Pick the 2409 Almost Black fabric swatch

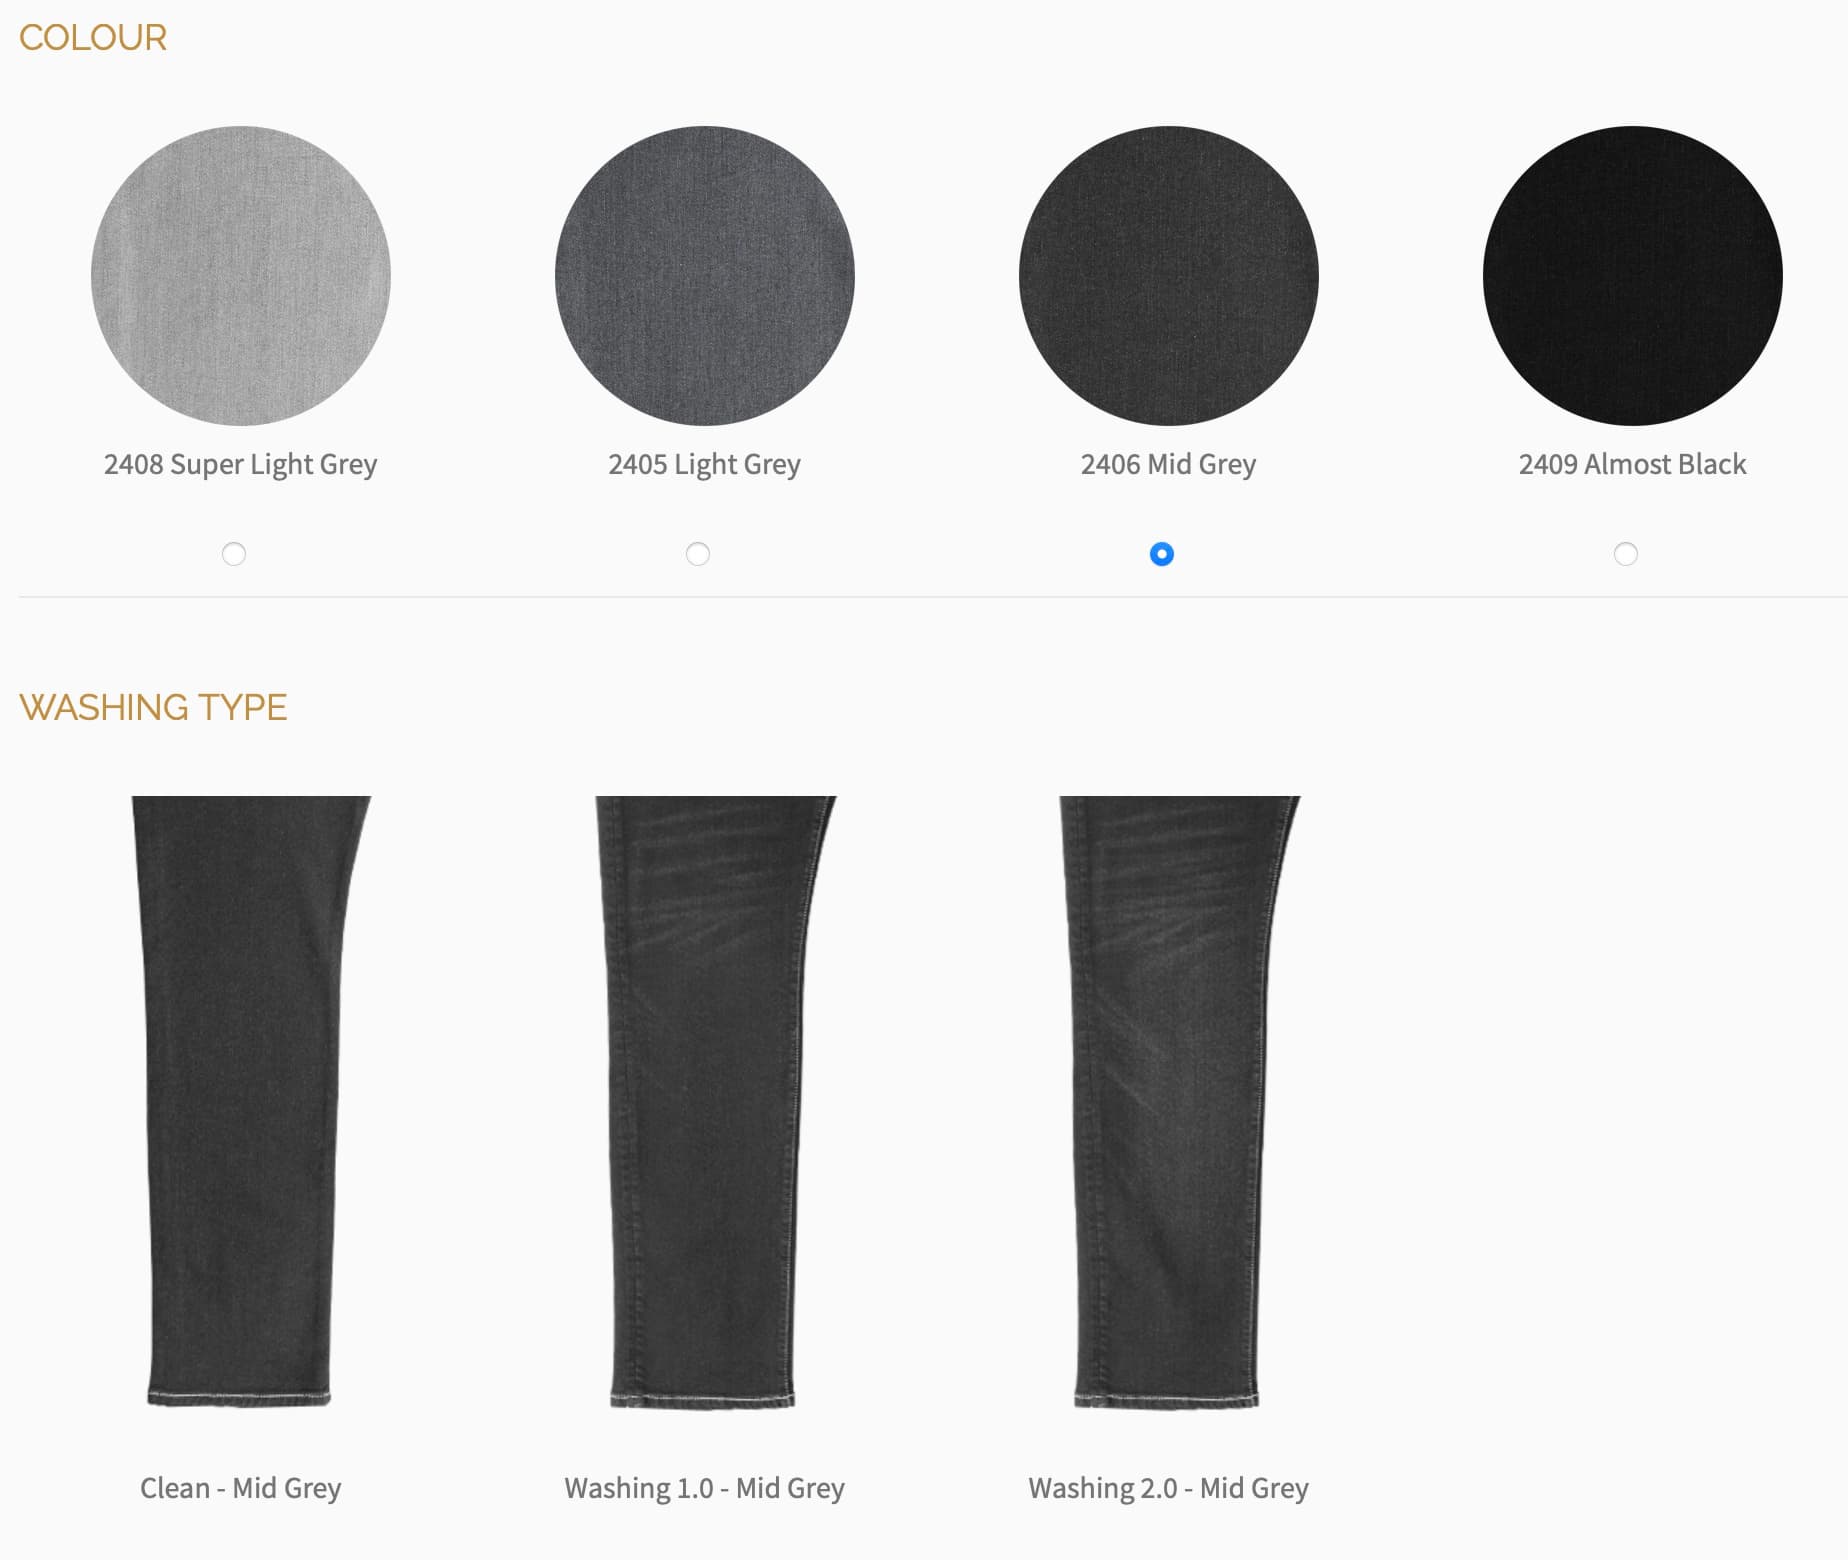click(x=1633, y=276)
